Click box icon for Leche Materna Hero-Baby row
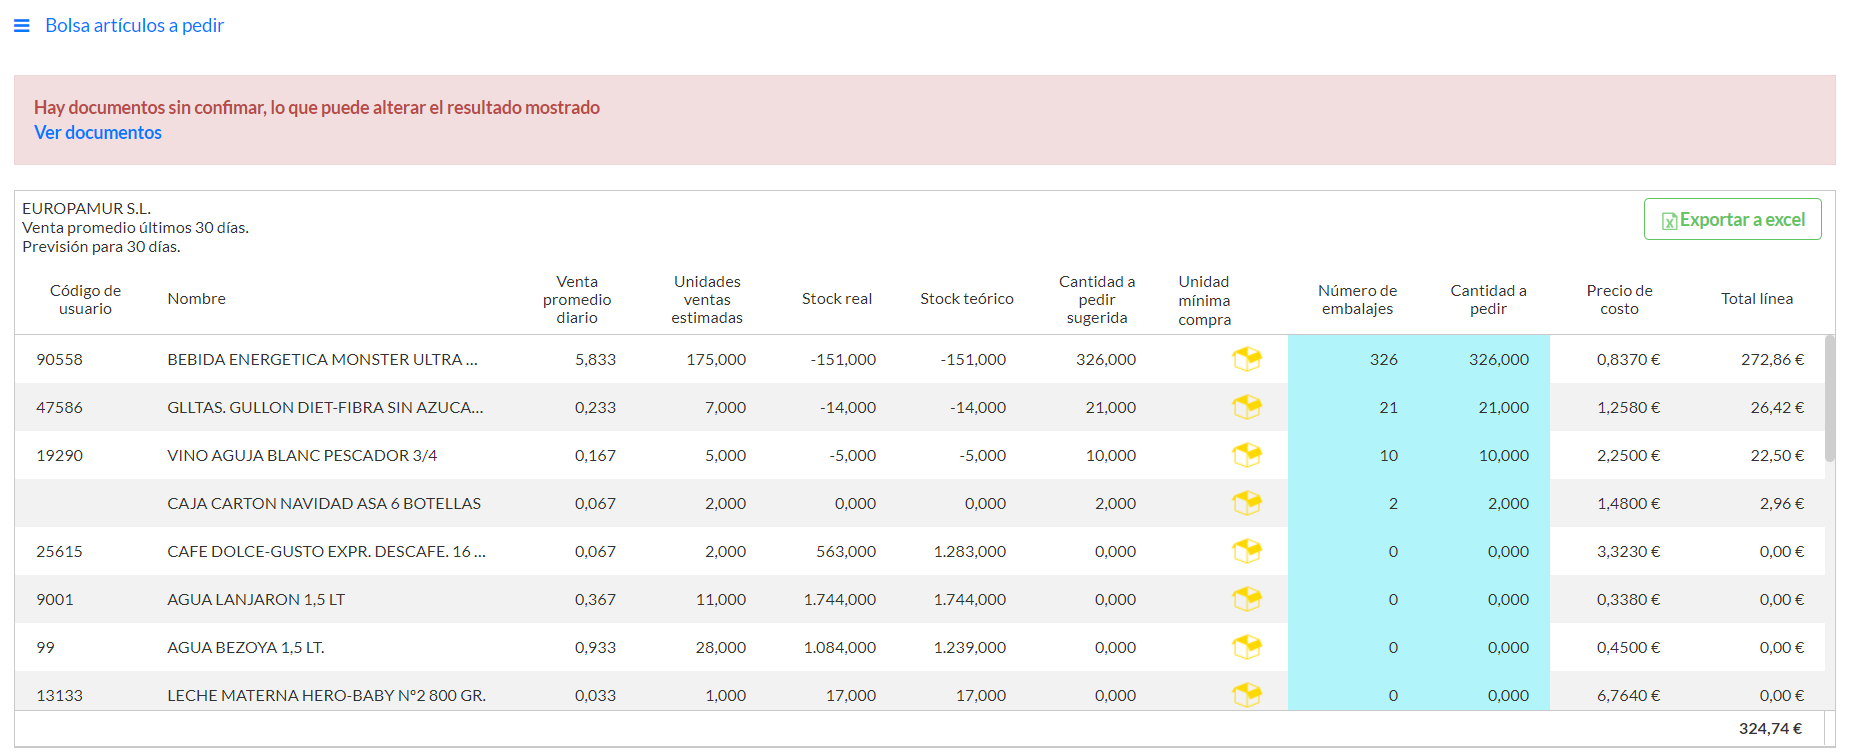Image resolution: width=1849 pixels, height=755 pixels. coord(1246,694)
